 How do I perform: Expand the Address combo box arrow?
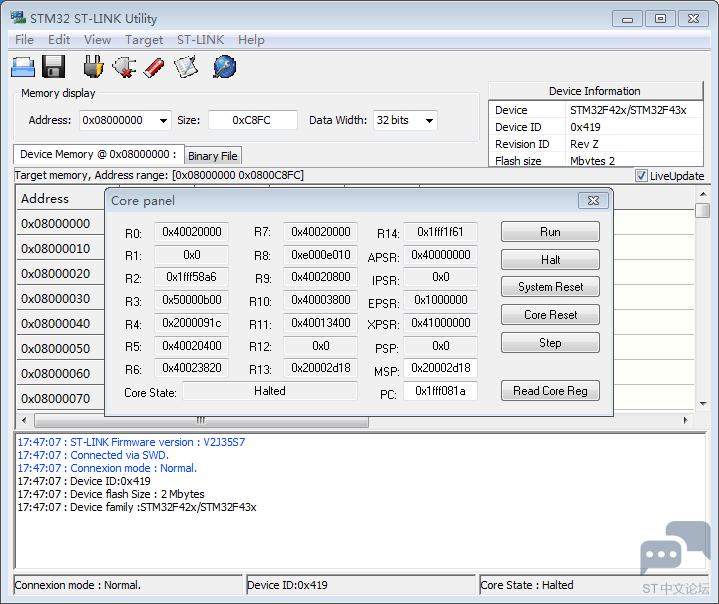163,121
